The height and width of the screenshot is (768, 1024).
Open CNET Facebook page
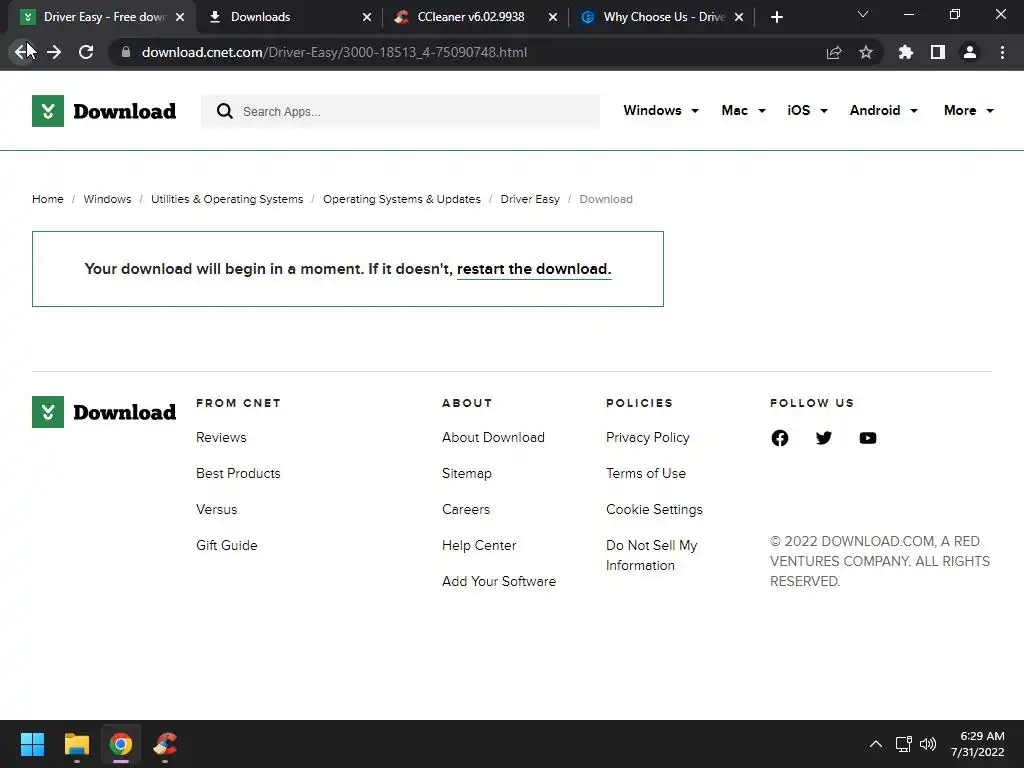coord(780,438)
